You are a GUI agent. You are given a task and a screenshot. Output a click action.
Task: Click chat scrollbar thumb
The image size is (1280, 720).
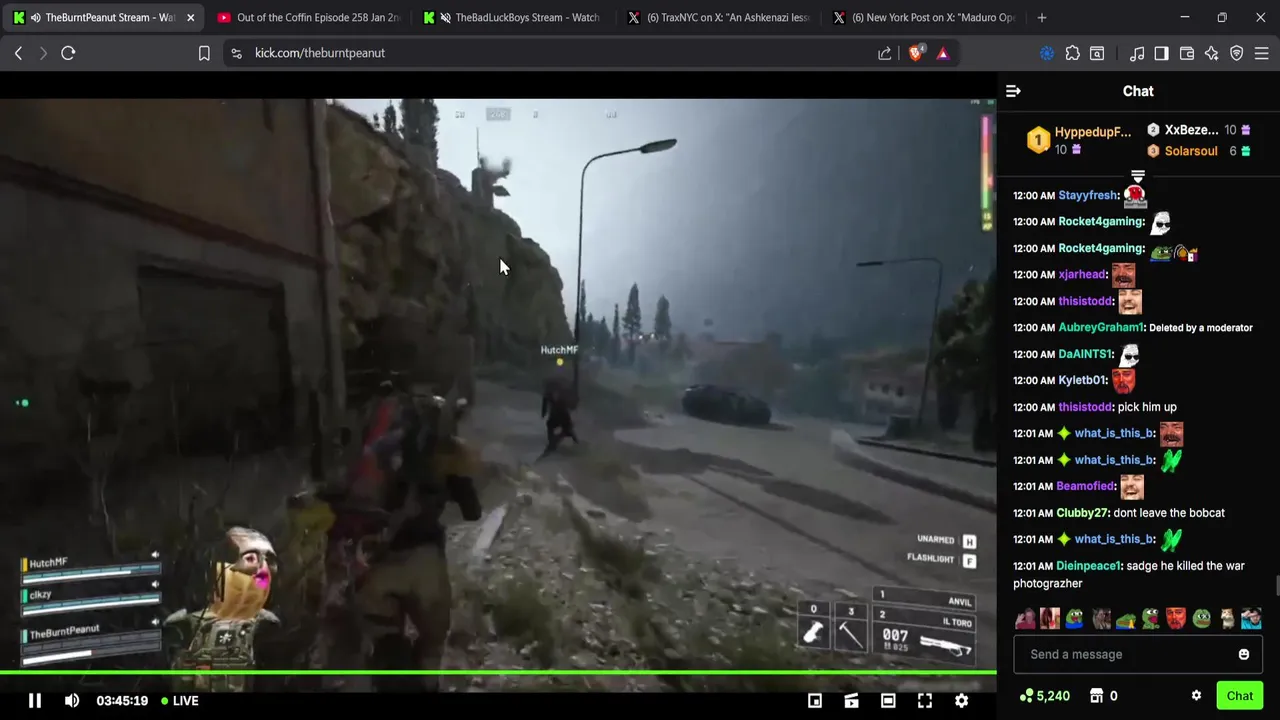1276,586
